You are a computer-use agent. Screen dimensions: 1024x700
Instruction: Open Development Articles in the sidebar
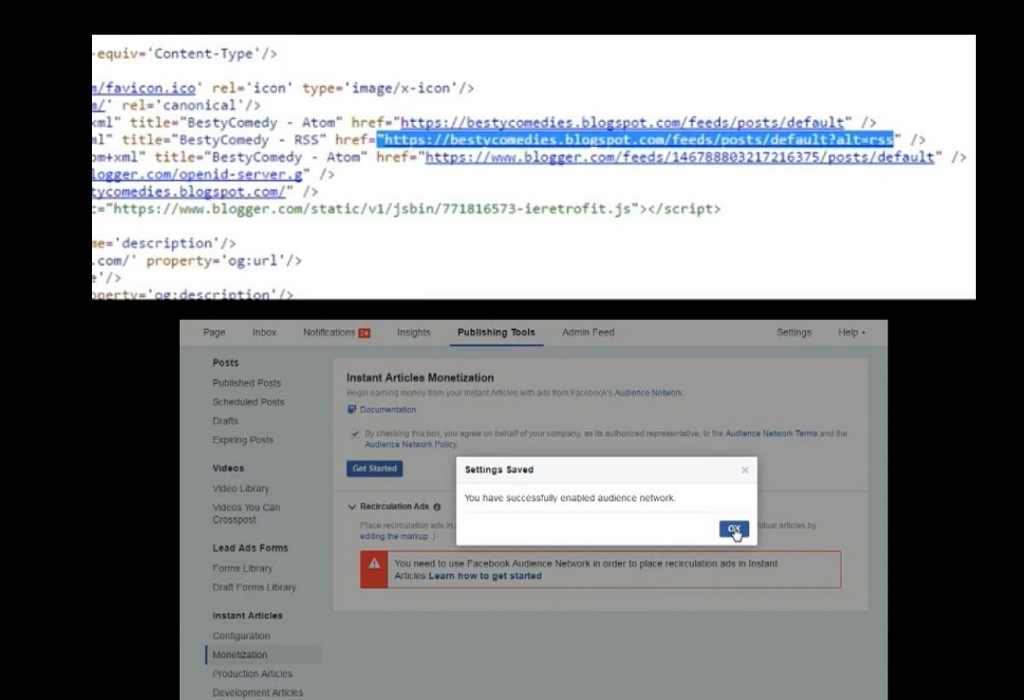point(257,692)
